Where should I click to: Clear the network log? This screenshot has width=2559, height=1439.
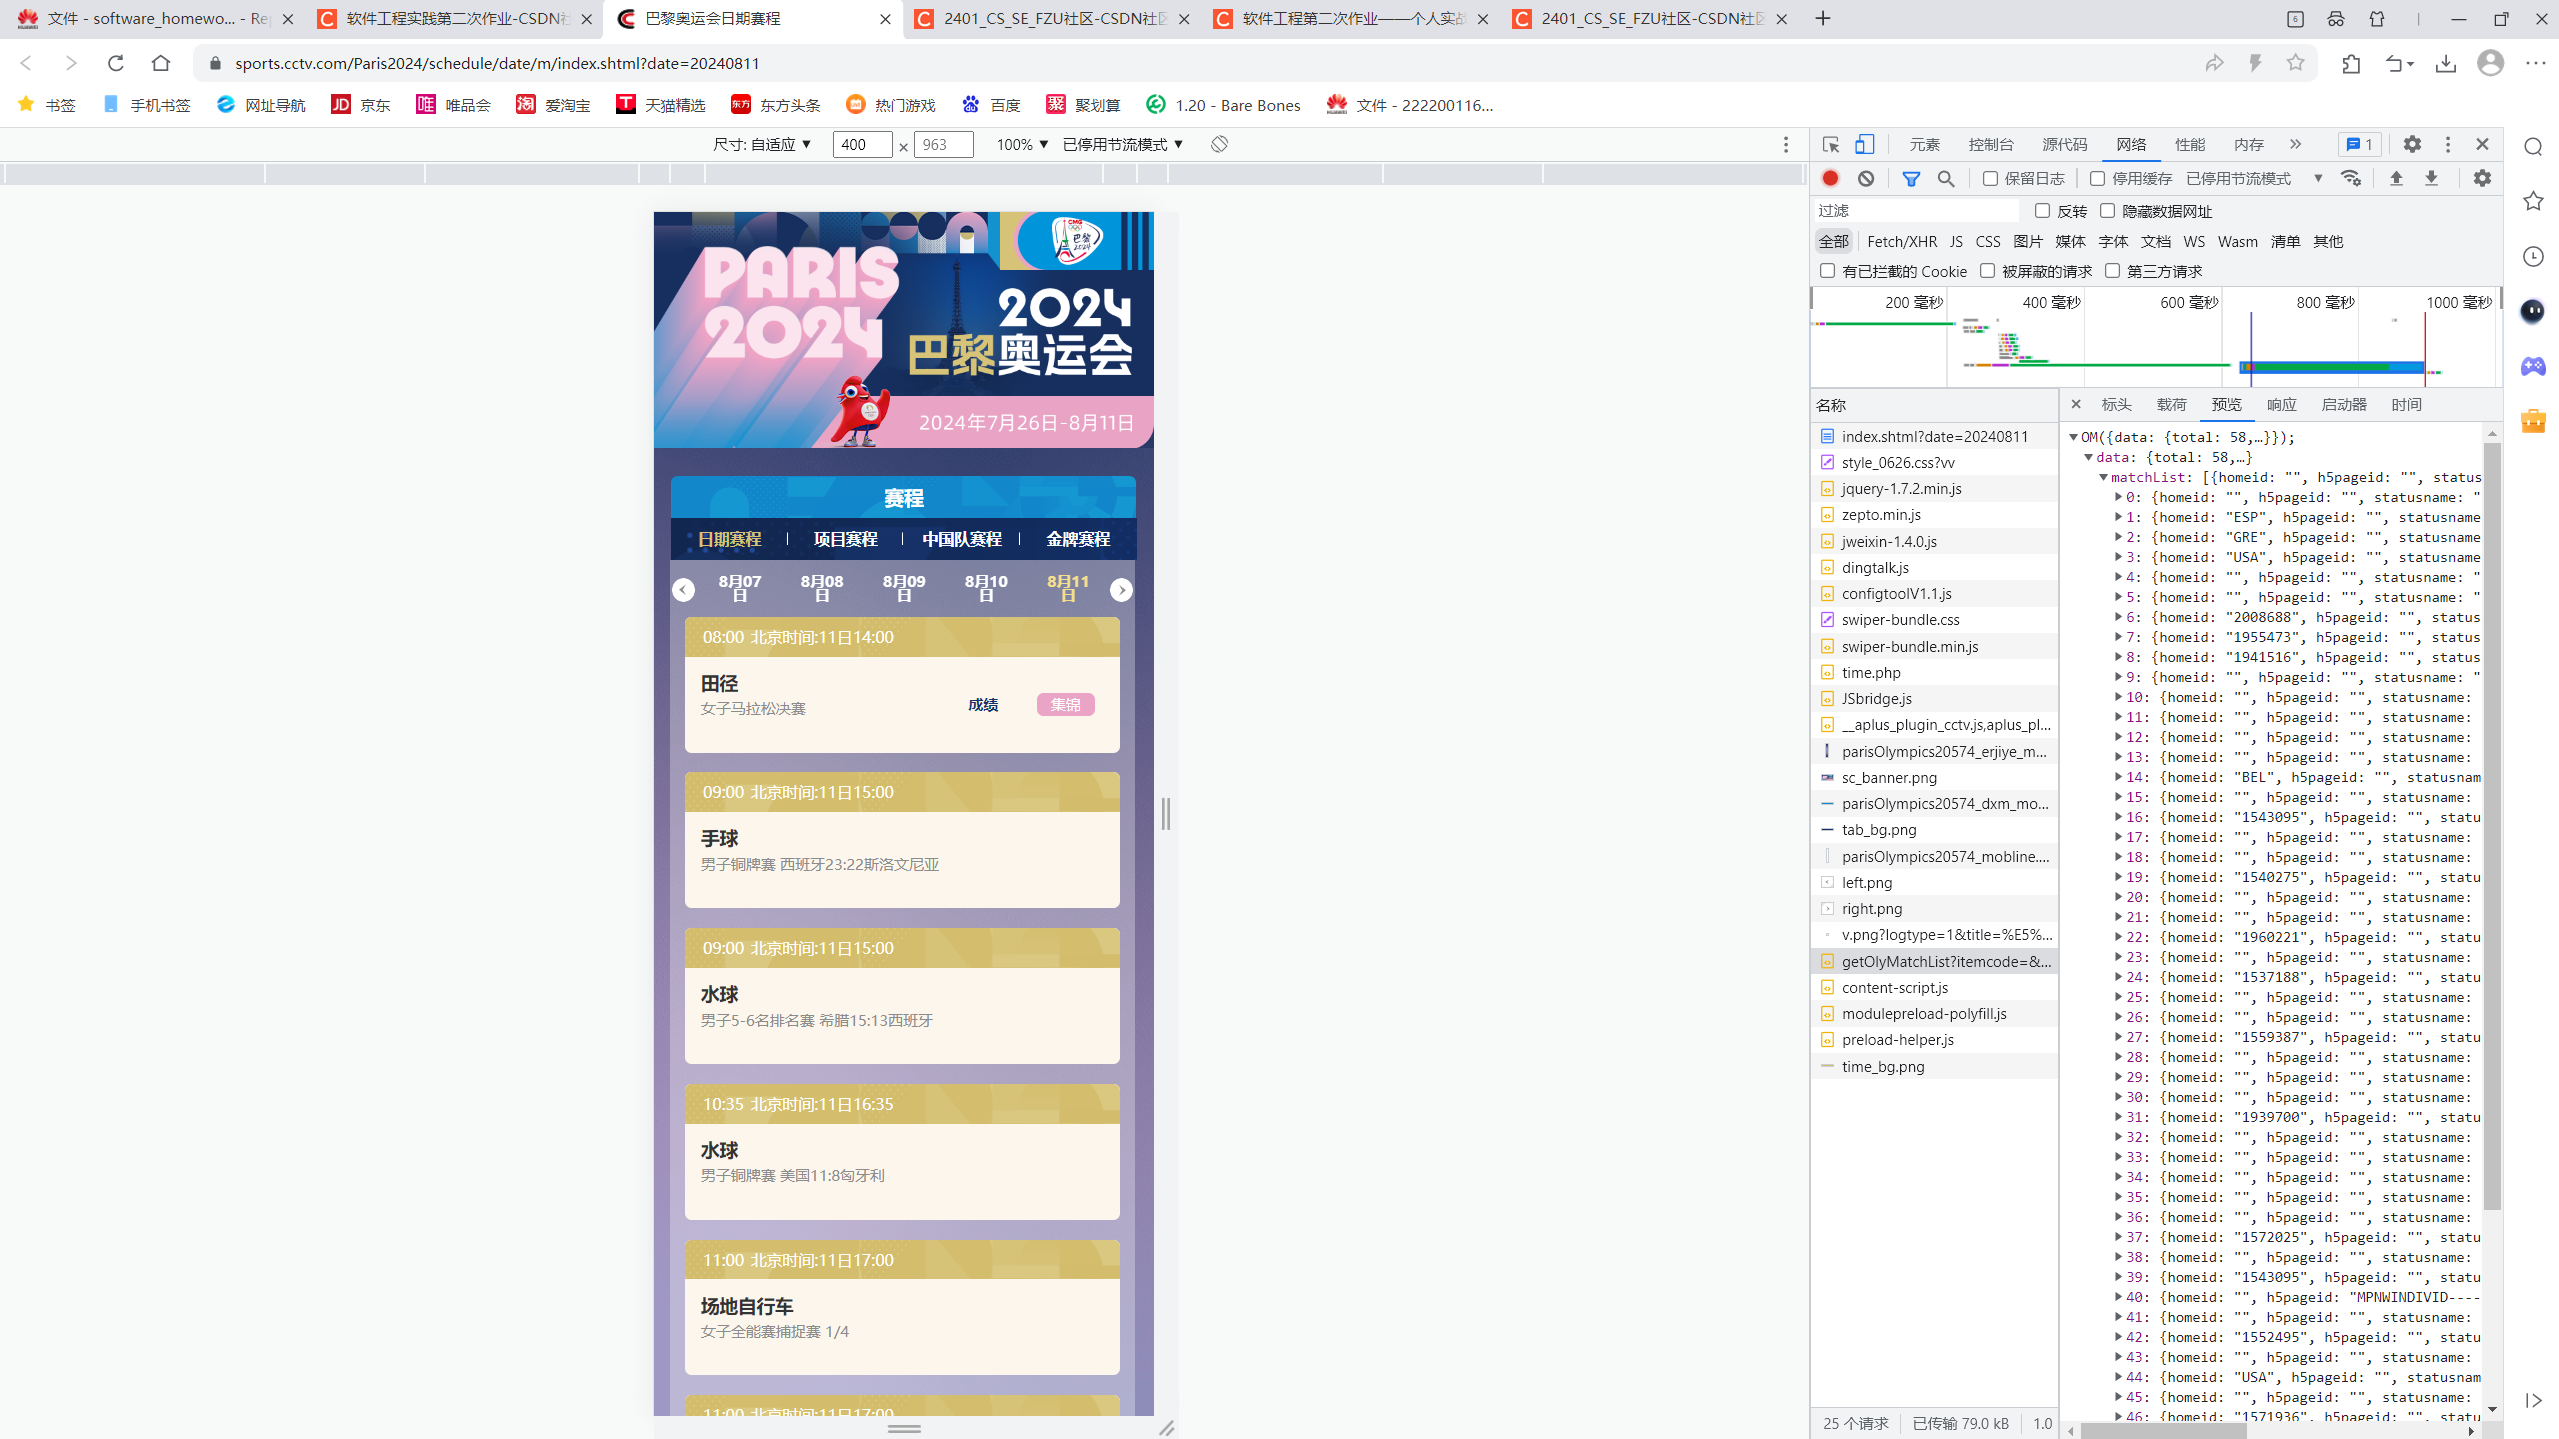(x=1866, y=178)
